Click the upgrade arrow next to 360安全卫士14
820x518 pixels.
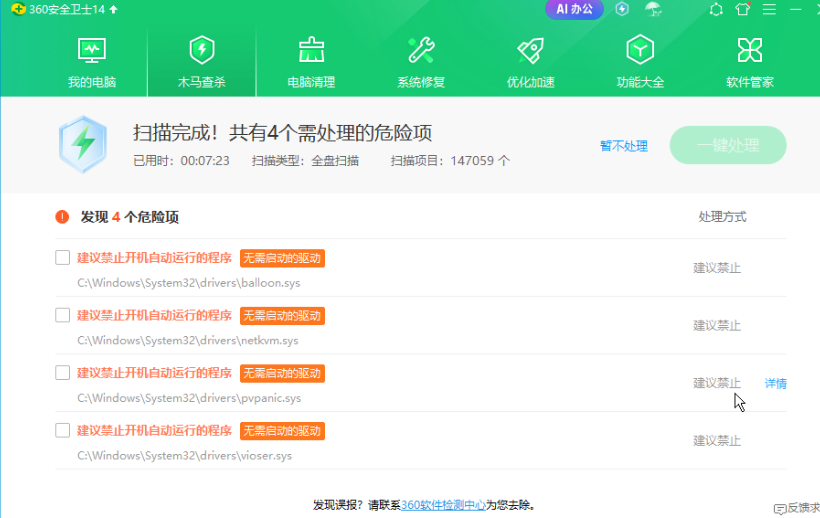point(113,9)
